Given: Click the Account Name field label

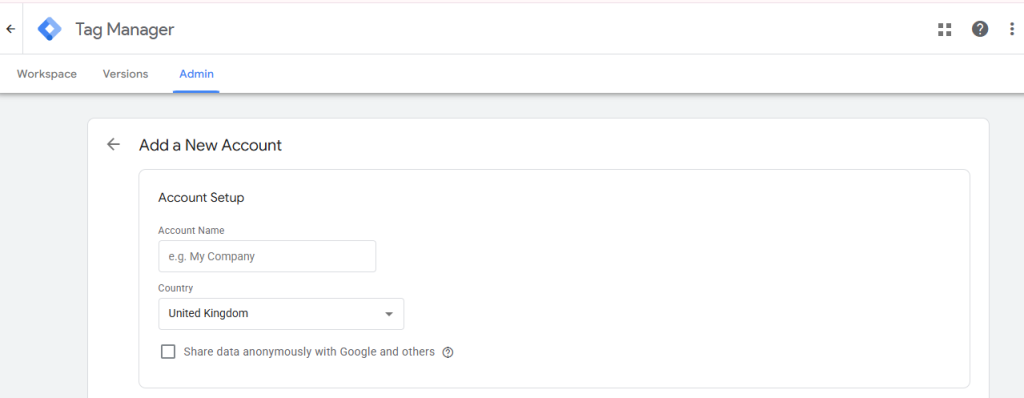Looking at the screenshot, I should click(191, 231).
